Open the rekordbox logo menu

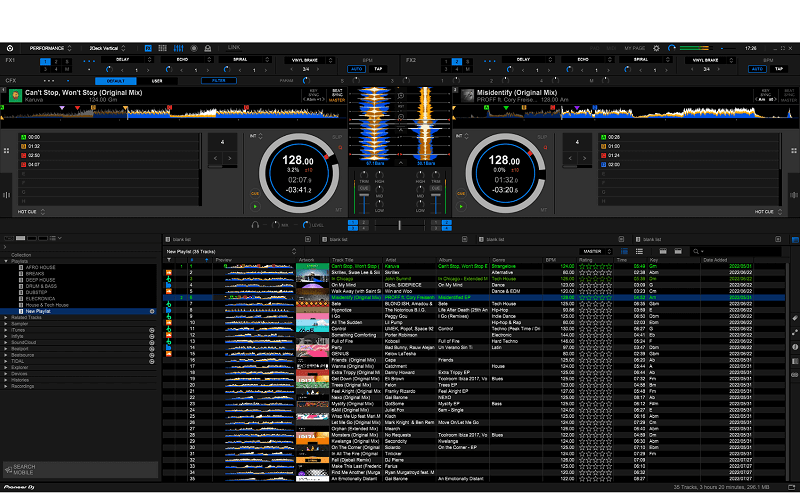10,48
